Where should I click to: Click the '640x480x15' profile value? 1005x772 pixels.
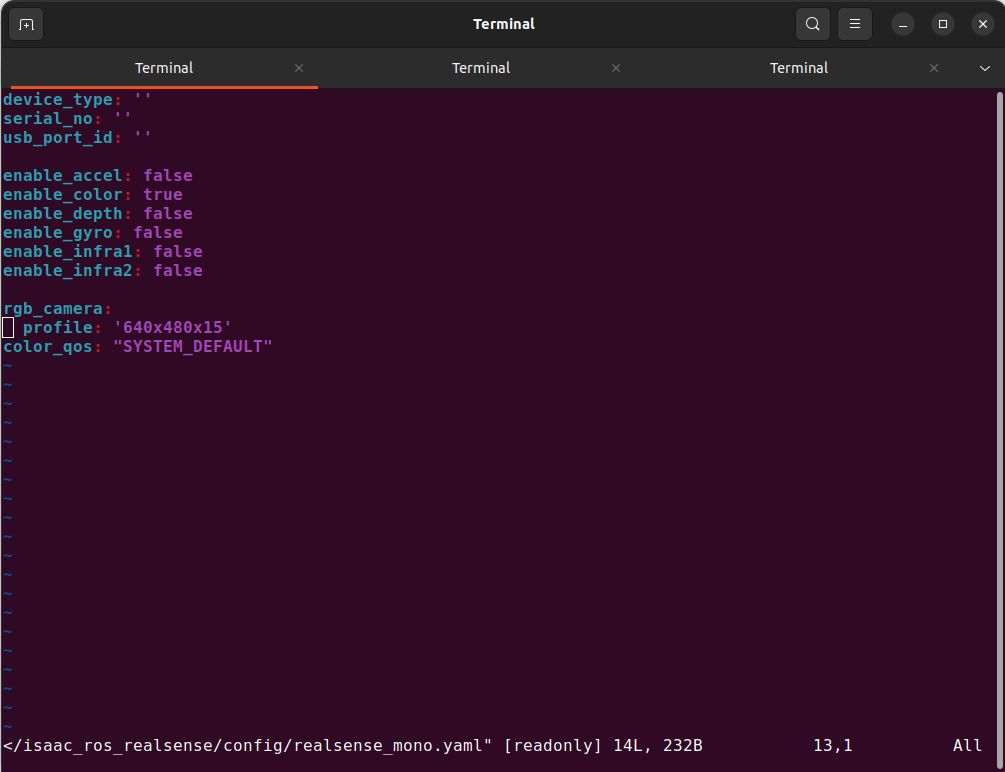pos(172,328)
